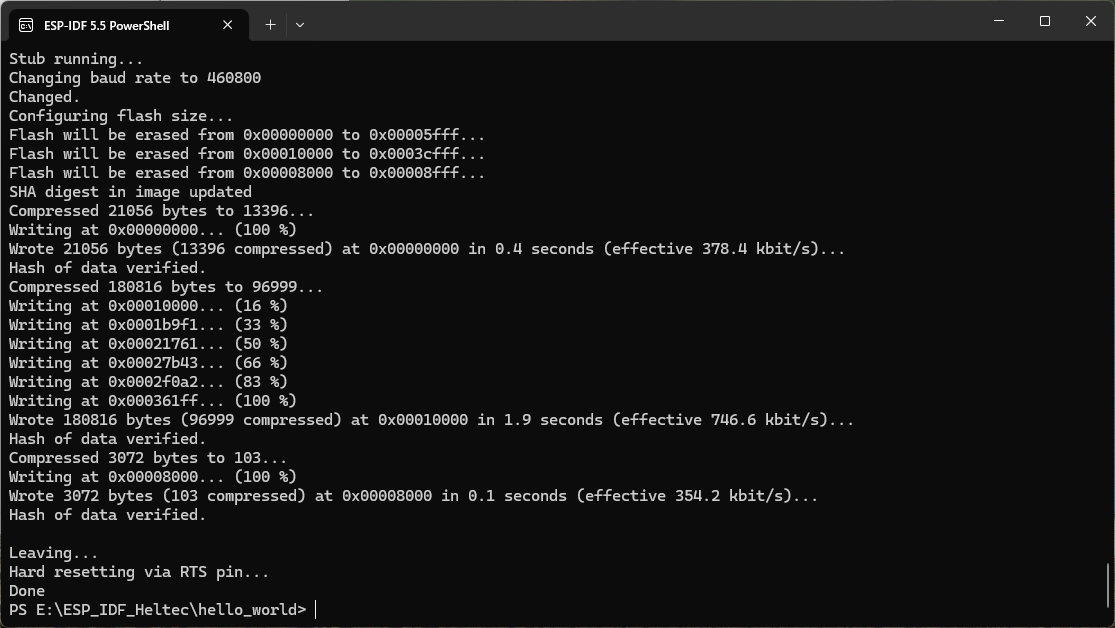This screenshot has width=1115, height=628.
Task: Click the 'Hard resetting via RTS pin...' line
Action: coord(139,572)
